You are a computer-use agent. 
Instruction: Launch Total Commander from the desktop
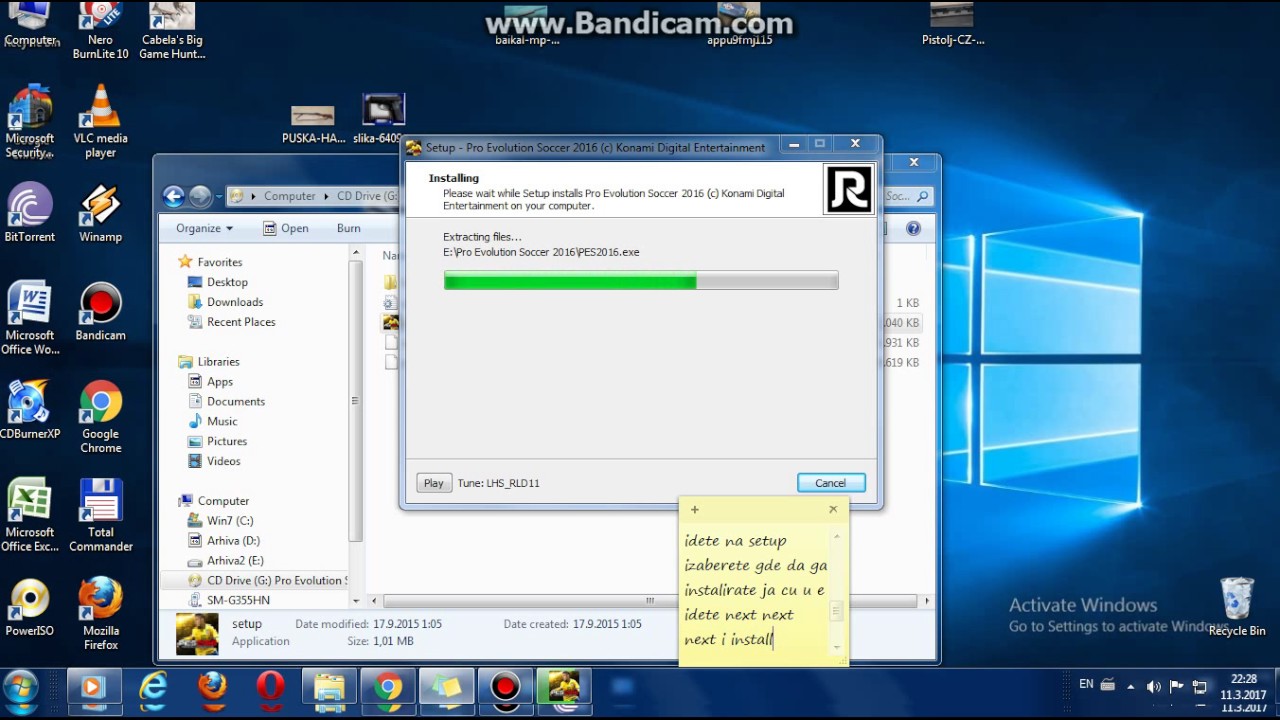click(100, 515)
